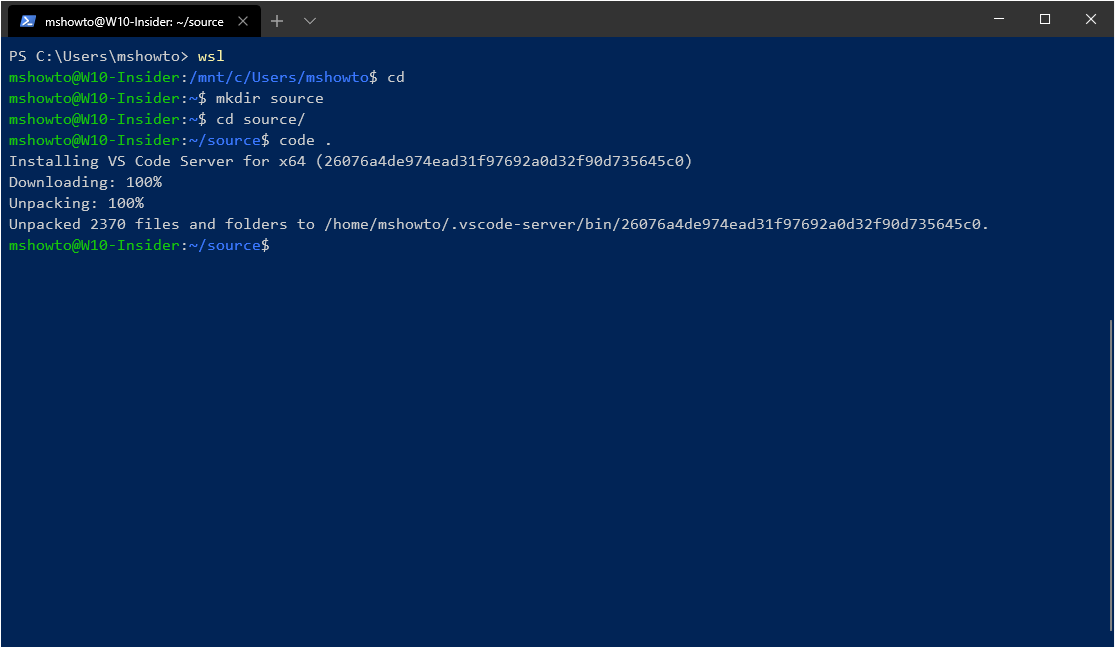Open a new tab with the plus icon
Image resolution: width=1115 pixels, height=648 pixels.
tap(277, 21)
